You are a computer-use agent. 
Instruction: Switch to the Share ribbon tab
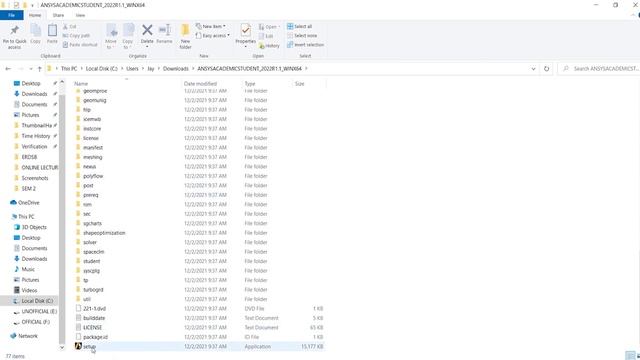pyautogui.click(x=58, y=15)
